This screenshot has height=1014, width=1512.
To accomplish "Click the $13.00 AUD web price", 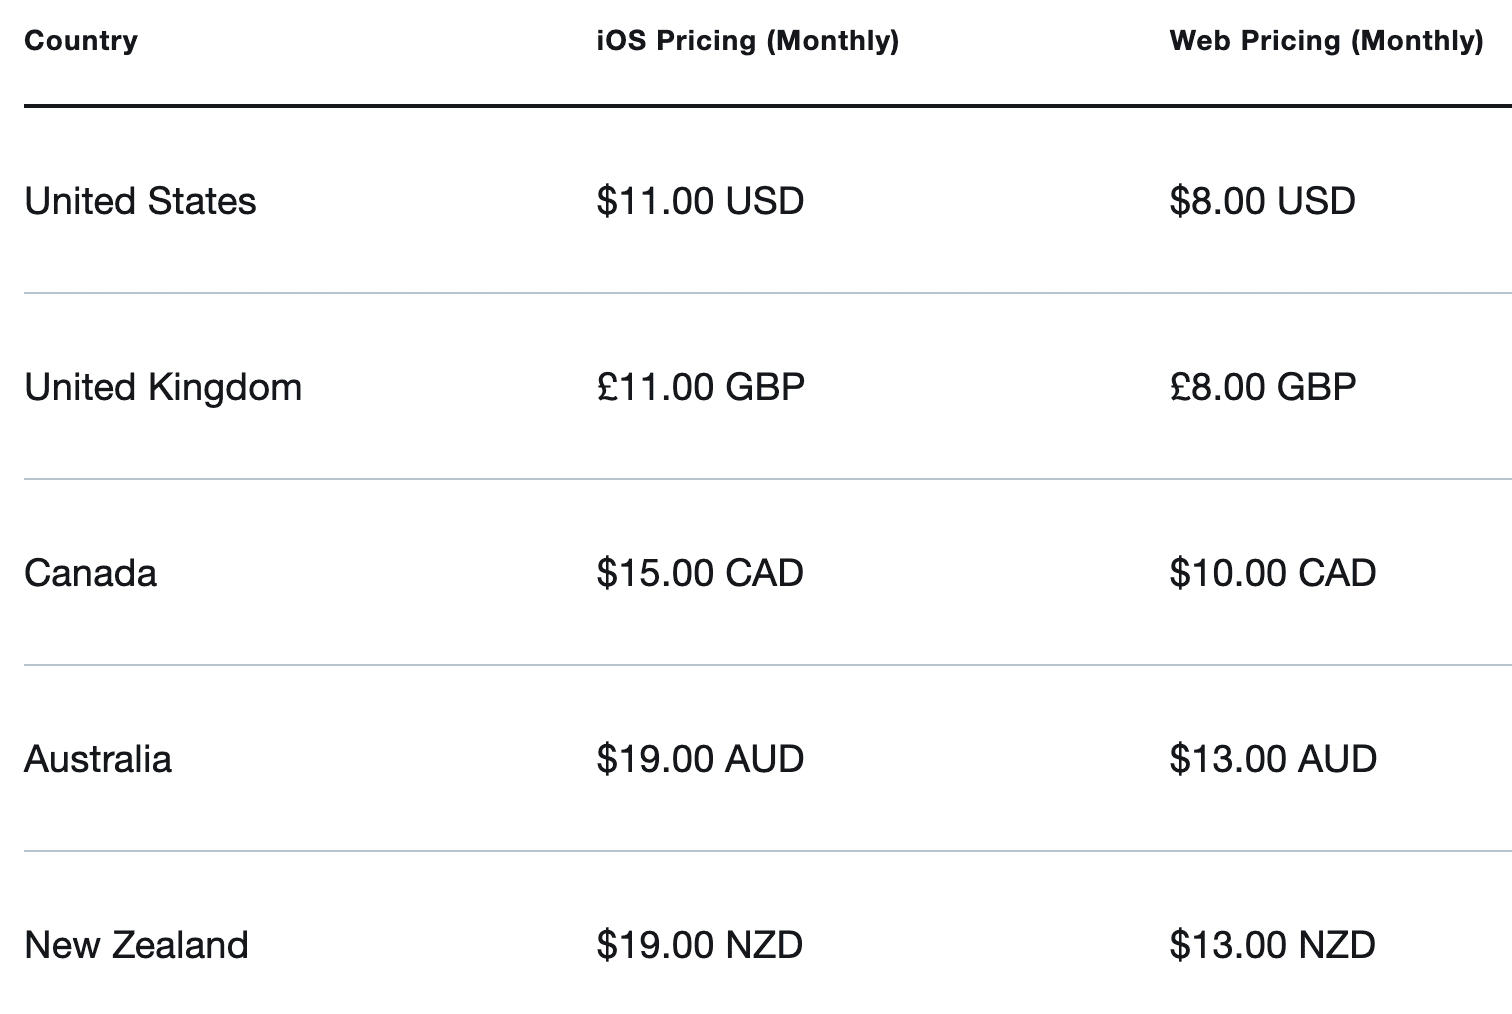I will (x=1273, y=759).
